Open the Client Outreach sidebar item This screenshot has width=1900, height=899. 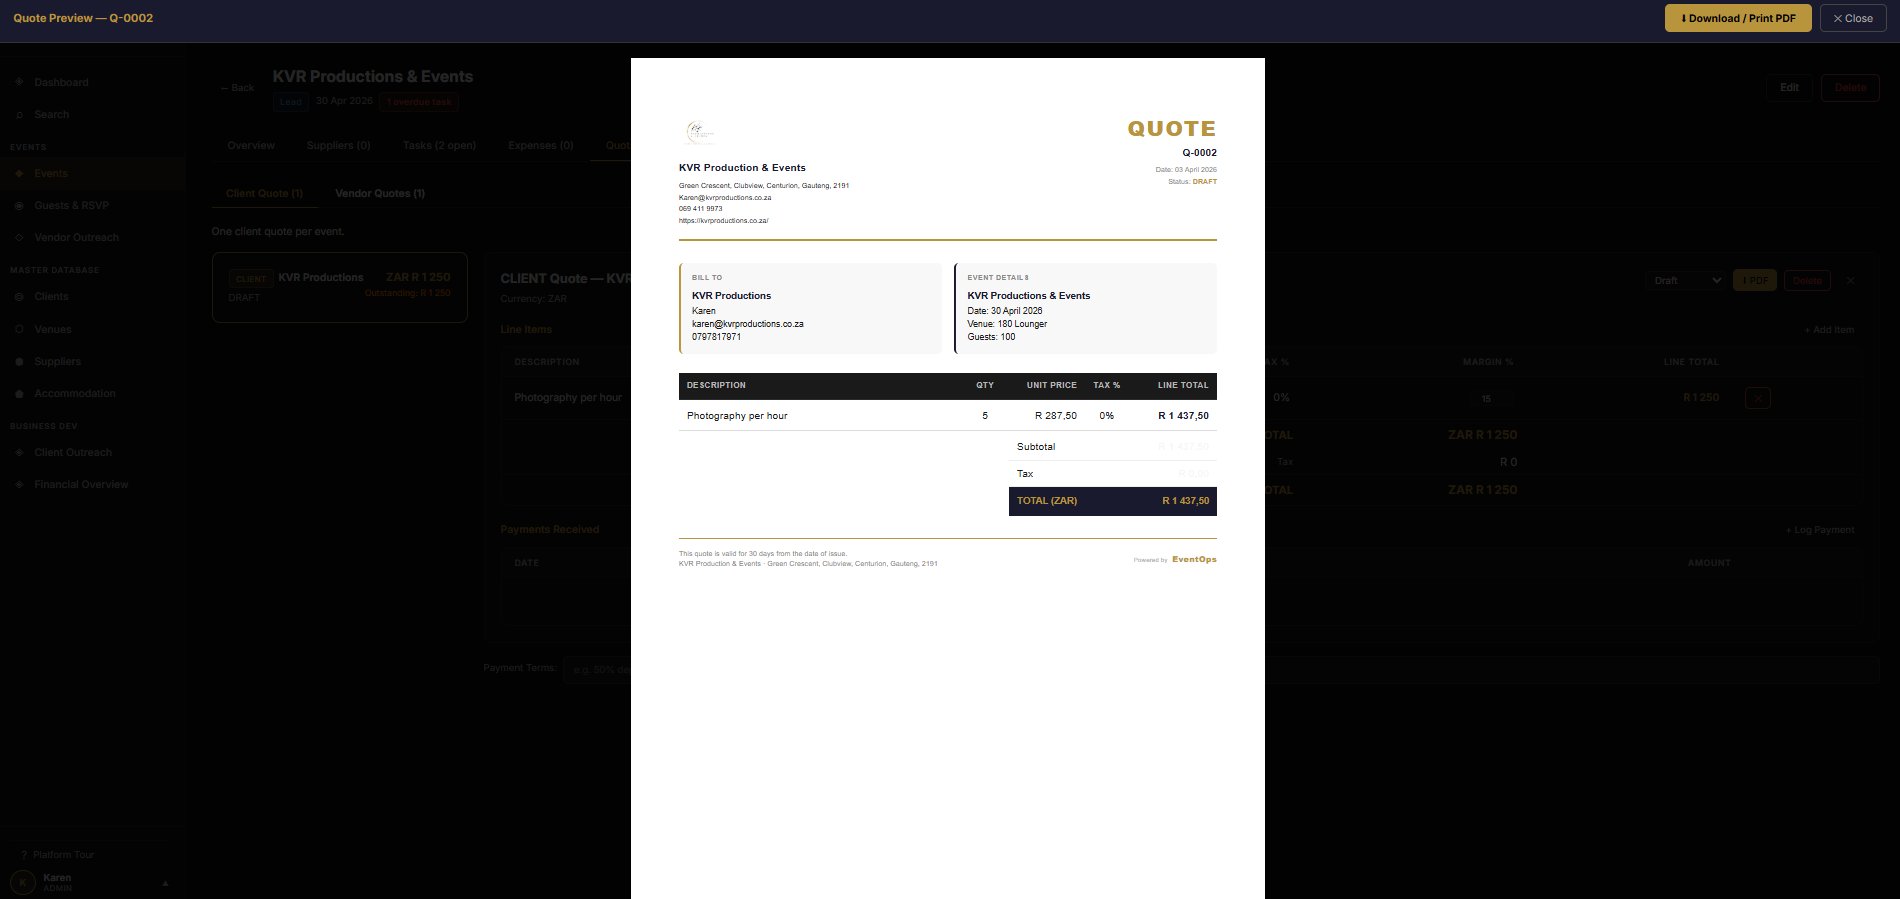[x=73, y=453]
